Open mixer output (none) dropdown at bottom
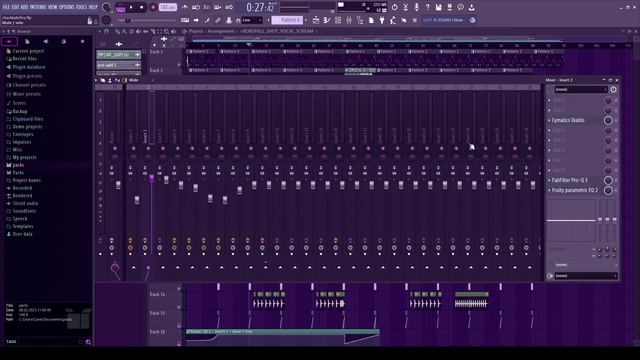Viewport: 640px width, 360px height. tap(585, 276)
